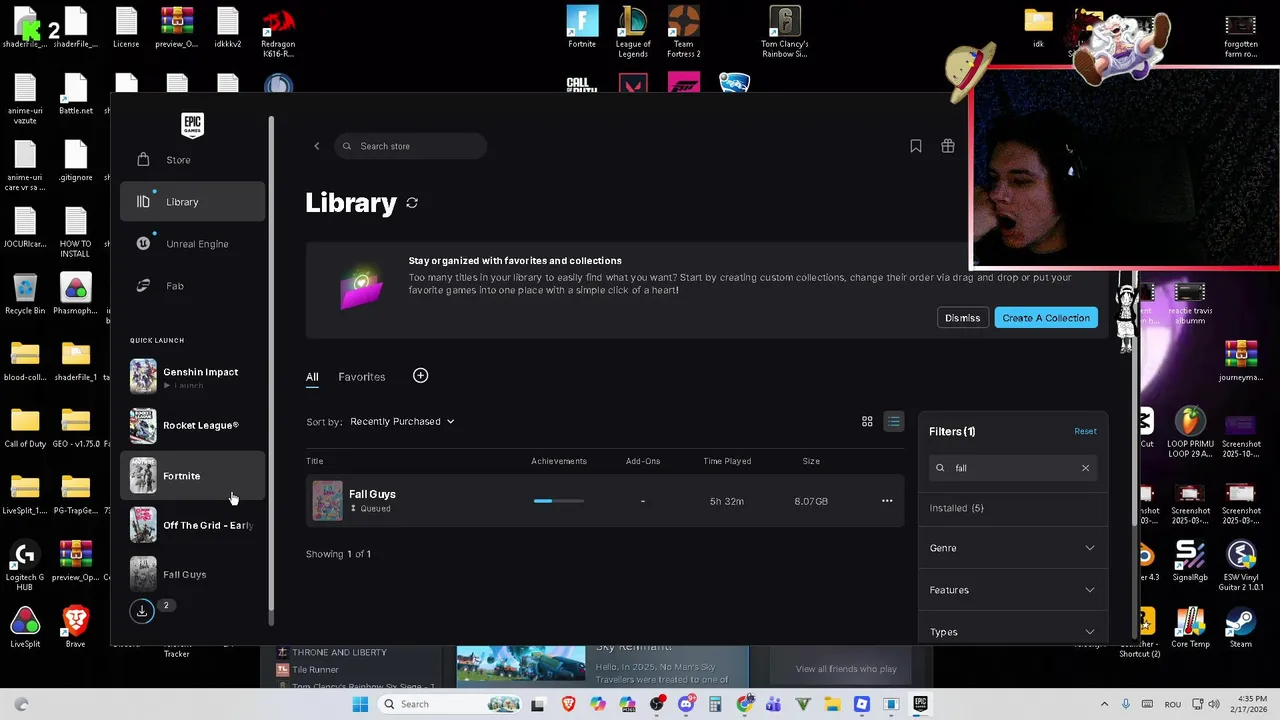Open Unreal Engine in the sidebar
The height and width of the screenshot is (720, 1280).
[x=192, y=244]
